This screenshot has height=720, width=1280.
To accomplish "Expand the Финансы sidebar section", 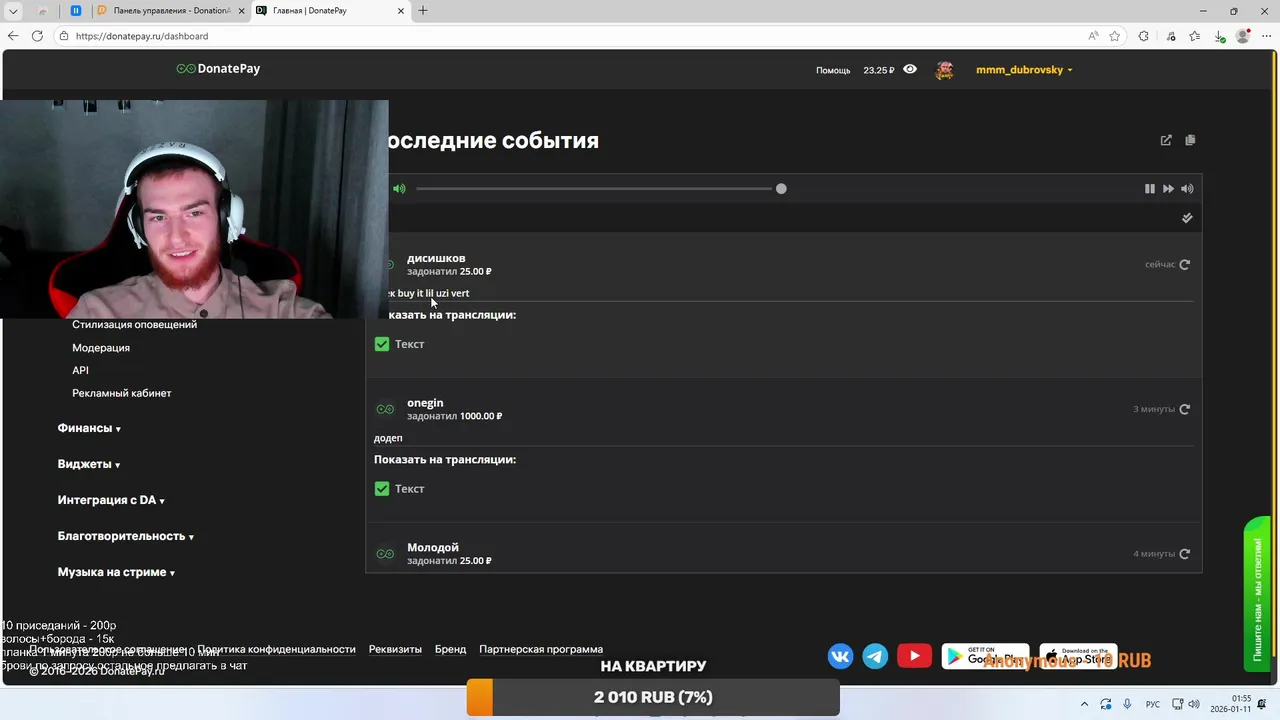I will coord(89,428).
